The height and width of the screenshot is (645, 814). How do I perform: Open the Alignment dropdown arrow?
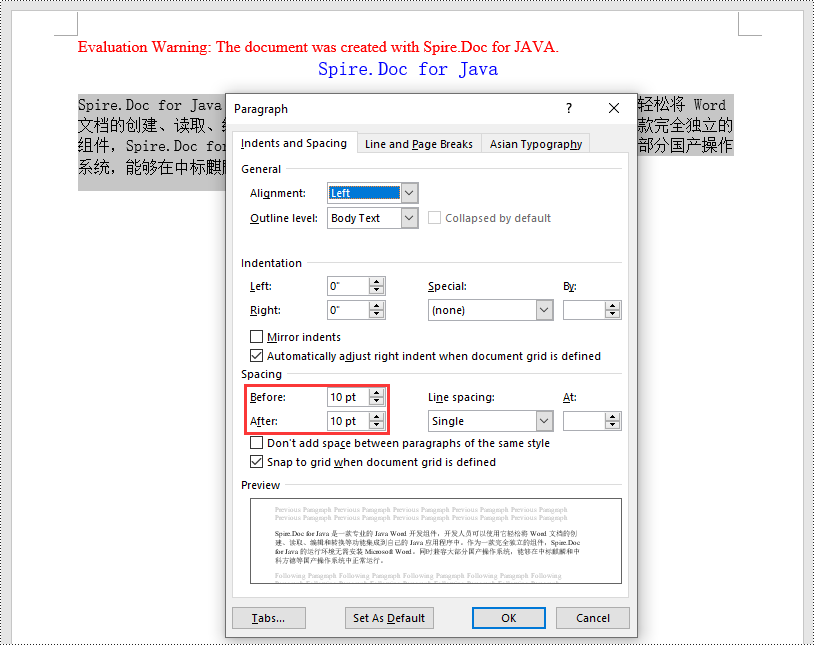(x=409, y=193)
